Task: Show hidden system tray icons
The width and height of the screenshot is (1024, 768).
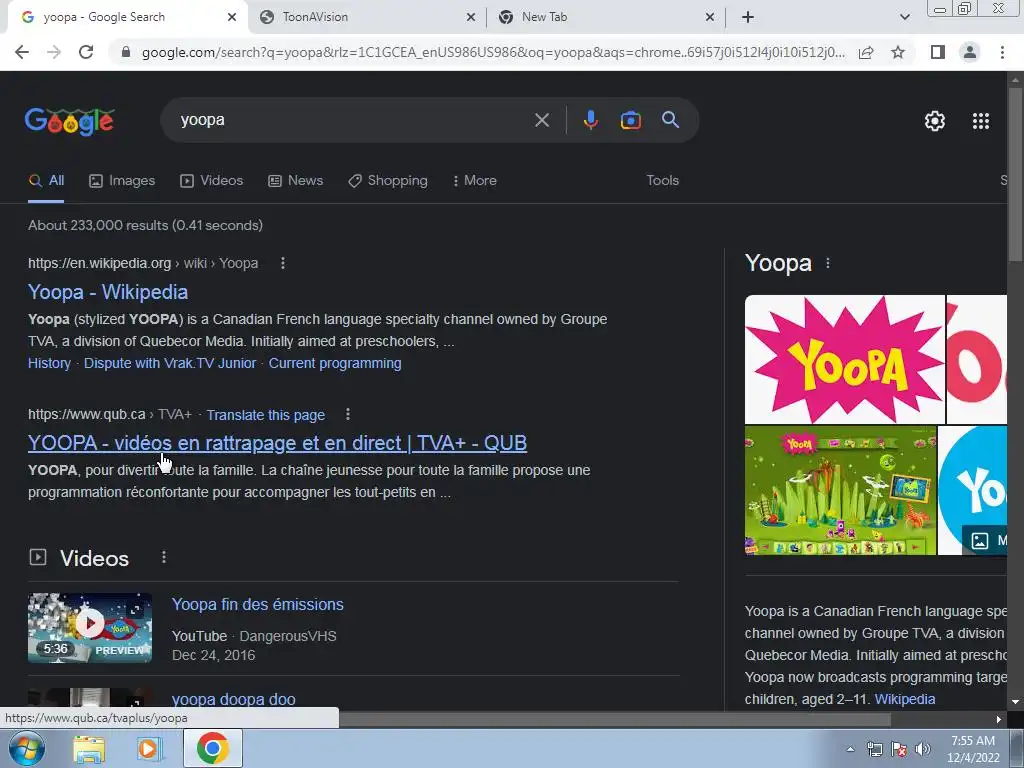Action: pos(850,749)
